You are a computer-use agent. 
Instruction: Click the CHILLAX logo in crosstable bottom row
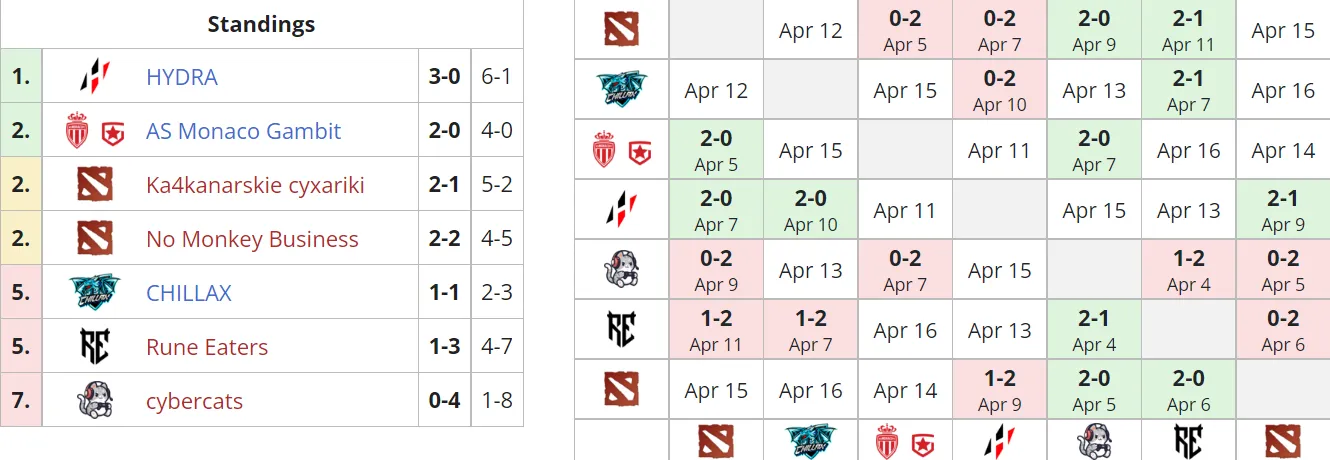pos(810,441)
